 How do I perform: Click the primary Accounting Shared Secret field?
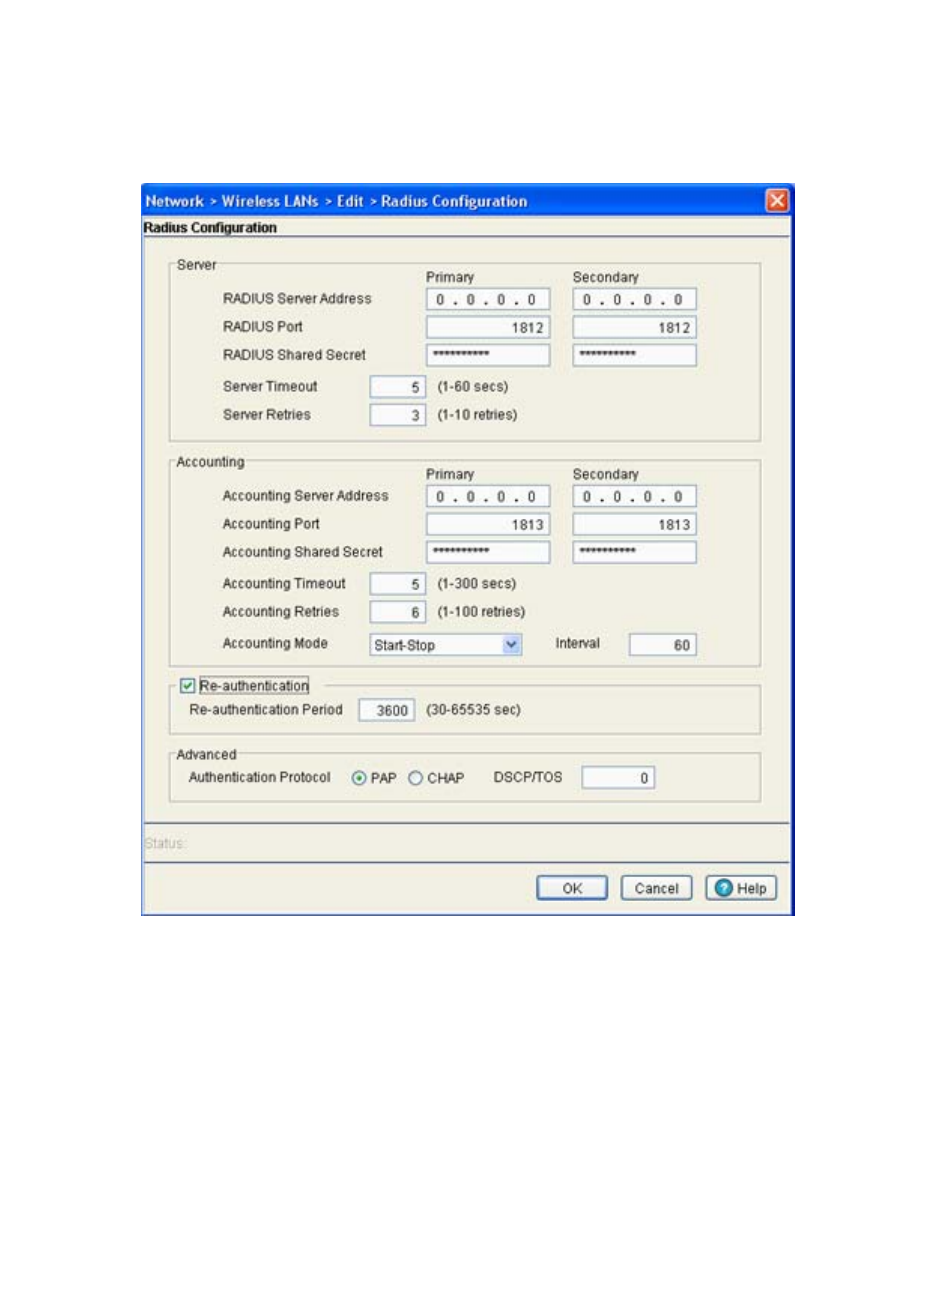point(488,552)
